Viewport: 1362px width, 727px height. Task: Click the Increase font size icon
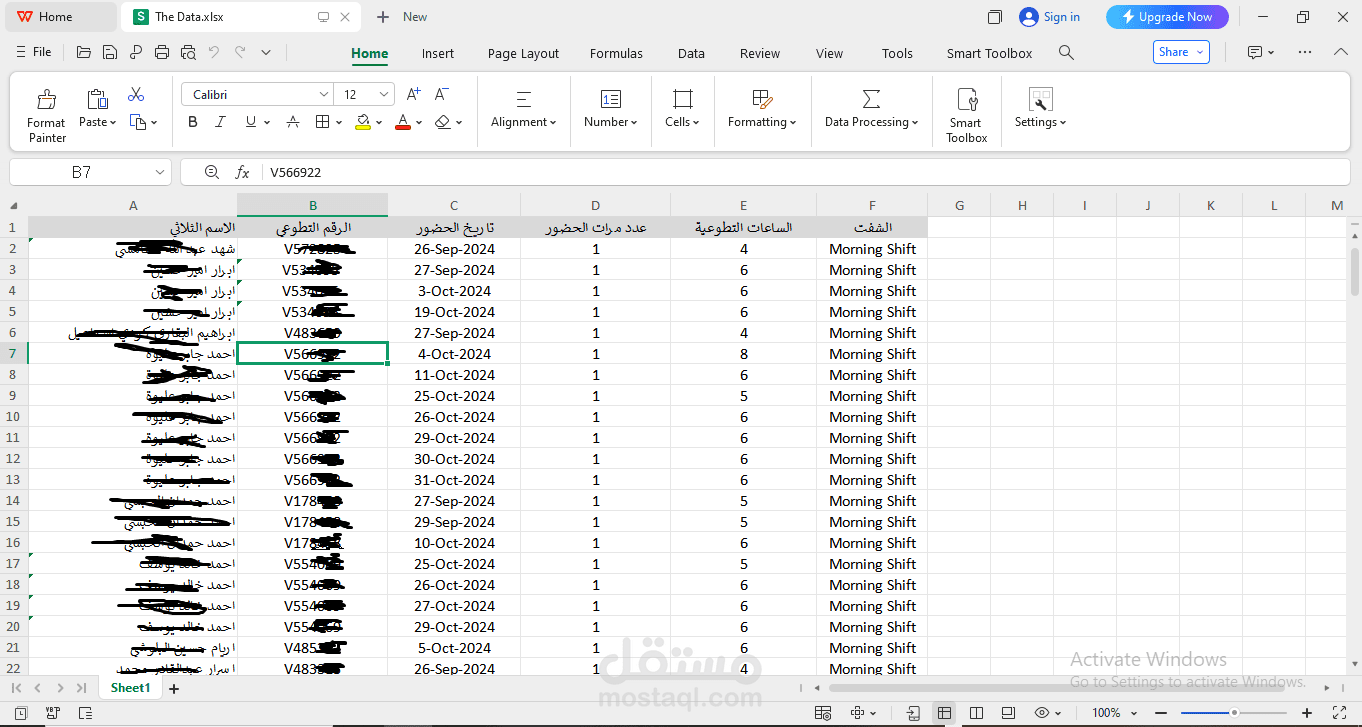point(413,94)
